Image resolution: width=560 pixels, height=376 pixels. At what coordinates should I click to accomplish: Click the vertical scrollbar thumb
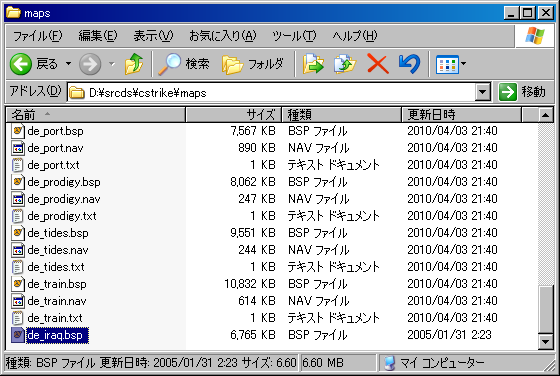pyautogui.click(x=546, y=309)
